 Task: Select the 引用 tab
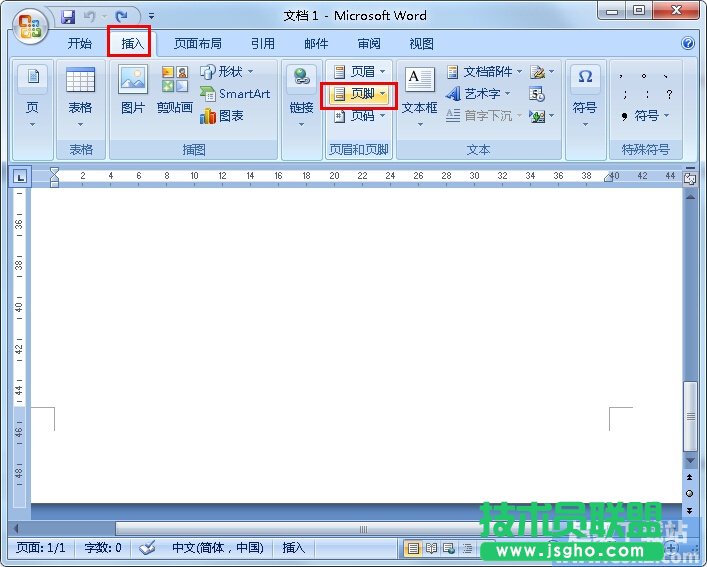[x=262, y=43]
